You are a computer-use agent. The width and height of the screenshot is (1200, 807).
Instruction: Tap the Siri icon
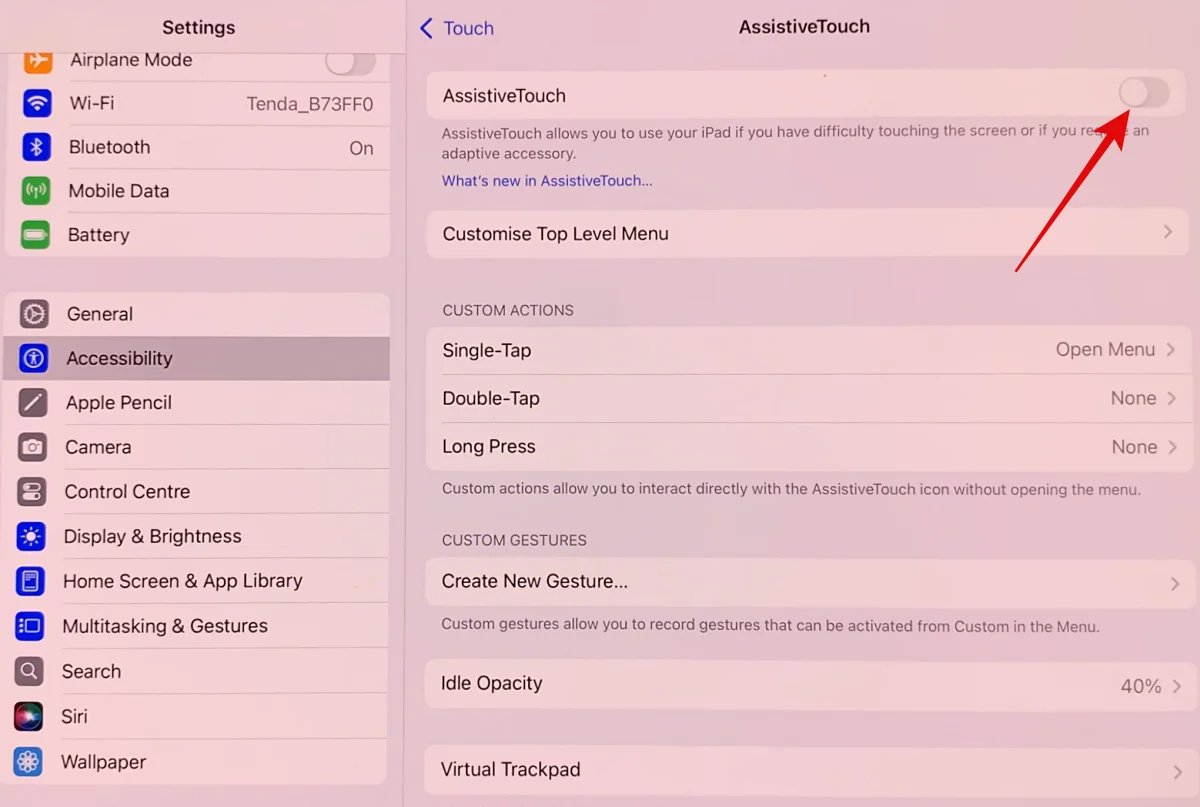29,717
